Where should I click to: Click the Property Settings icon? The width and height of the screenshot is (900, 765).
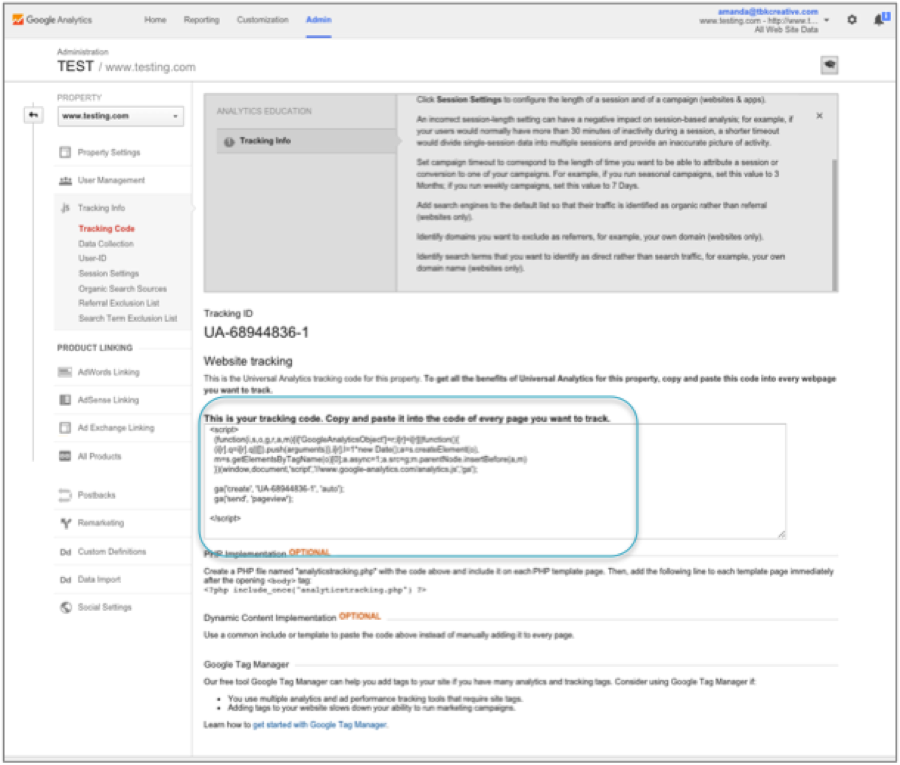[x=65, y=152]
